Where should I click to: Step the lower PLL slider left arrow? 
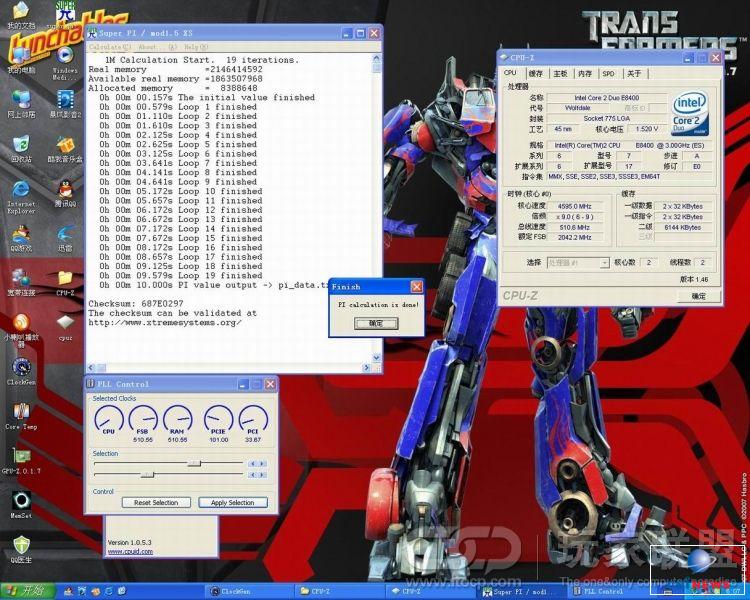pyautogui.click(x=253, y=475)
